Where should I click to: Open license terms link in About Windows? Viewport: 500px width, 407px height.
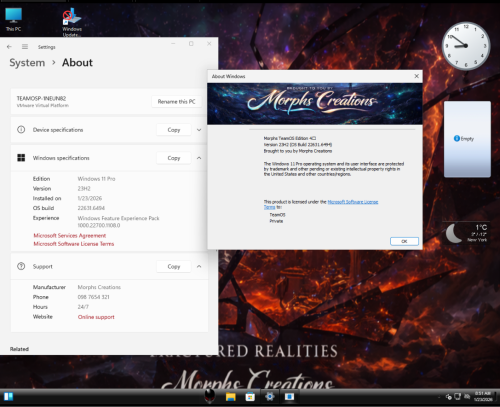point(353,202)
